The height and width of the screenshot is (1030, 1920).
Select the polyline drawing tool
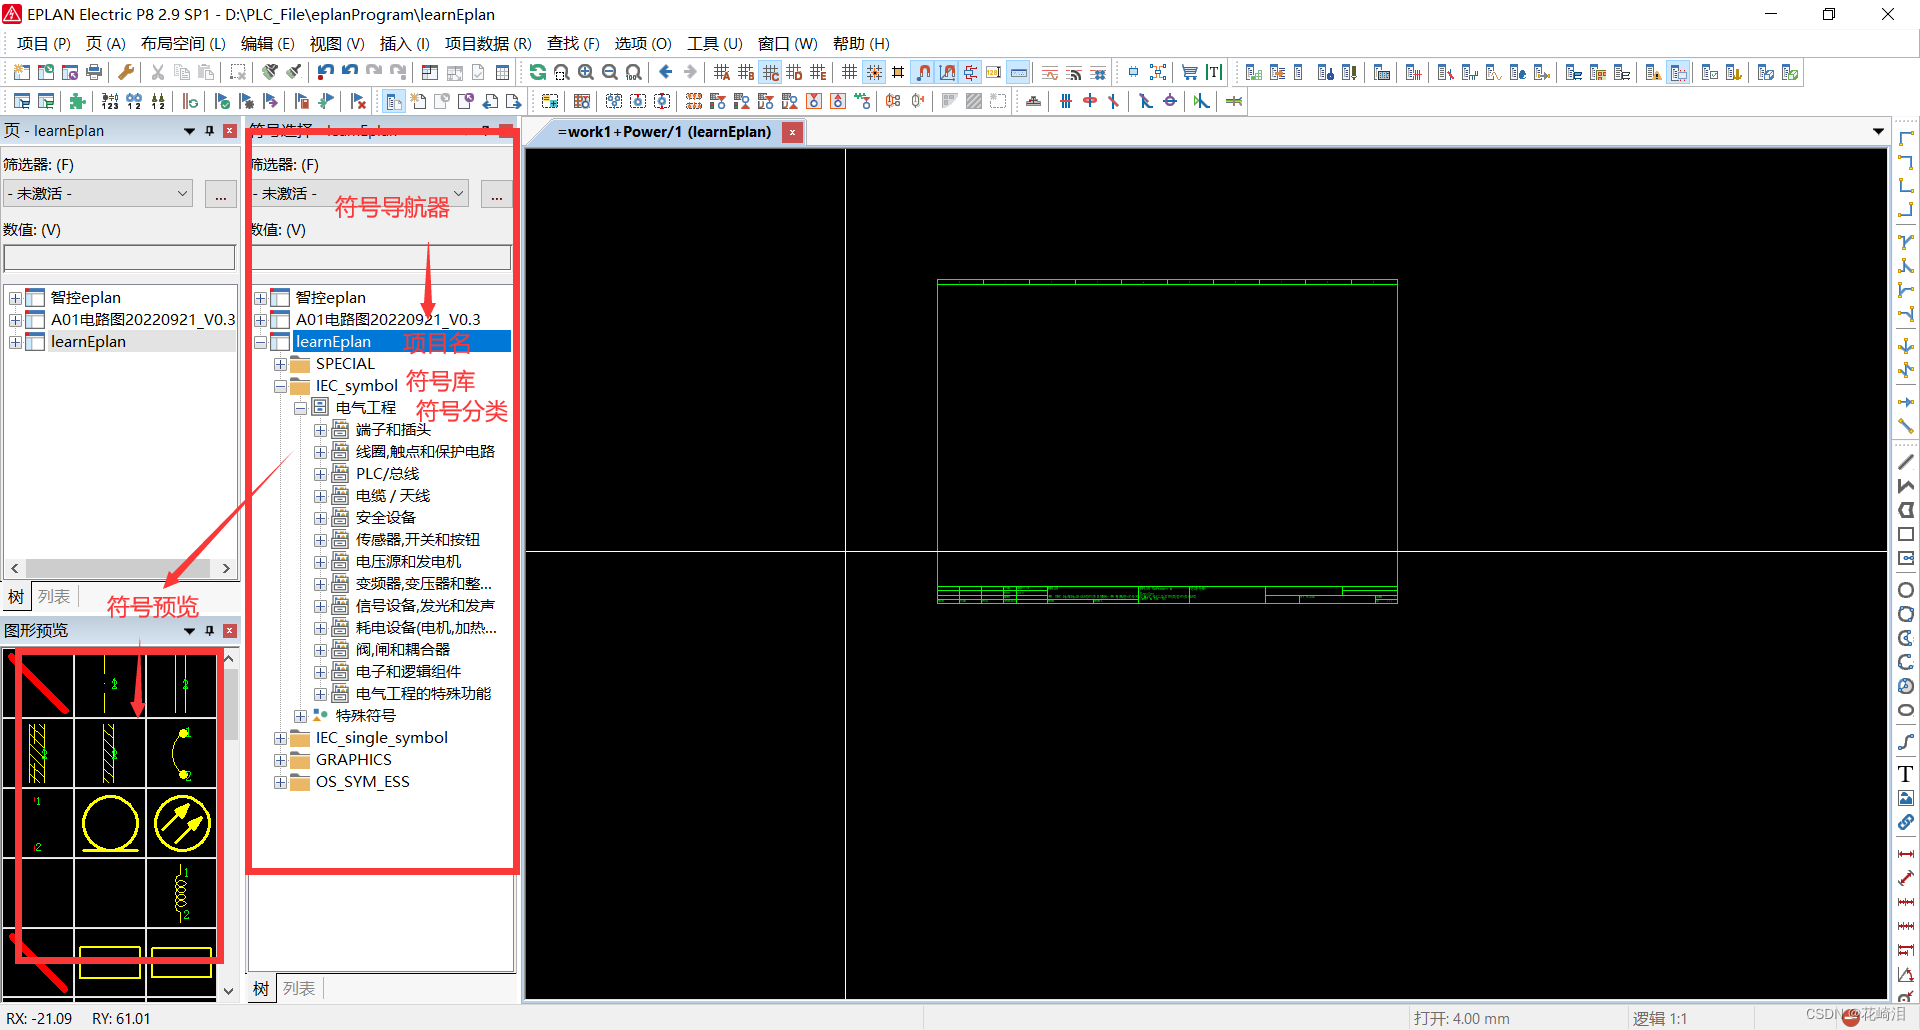pyautogui.click(x=1906, y=486)
